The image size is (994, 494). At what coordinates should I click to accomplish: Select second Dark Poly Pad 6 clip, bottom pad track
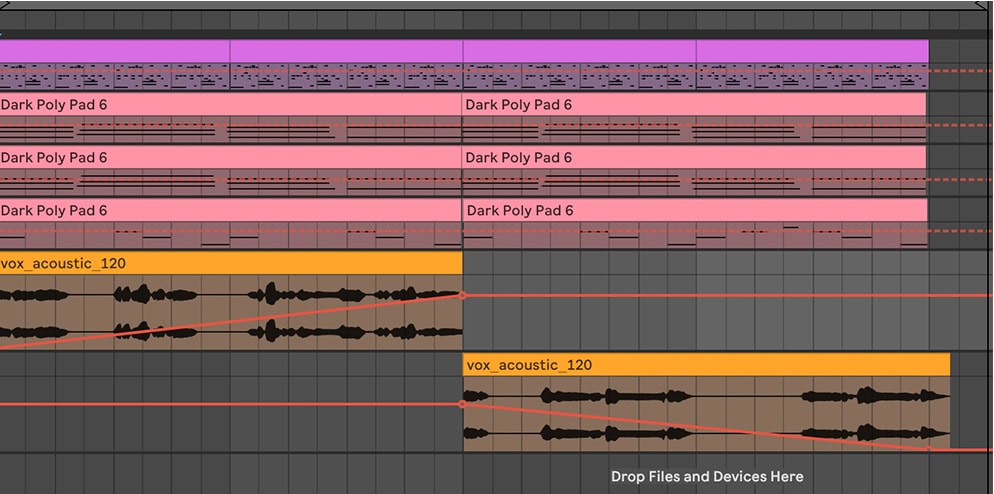[695, 210]
